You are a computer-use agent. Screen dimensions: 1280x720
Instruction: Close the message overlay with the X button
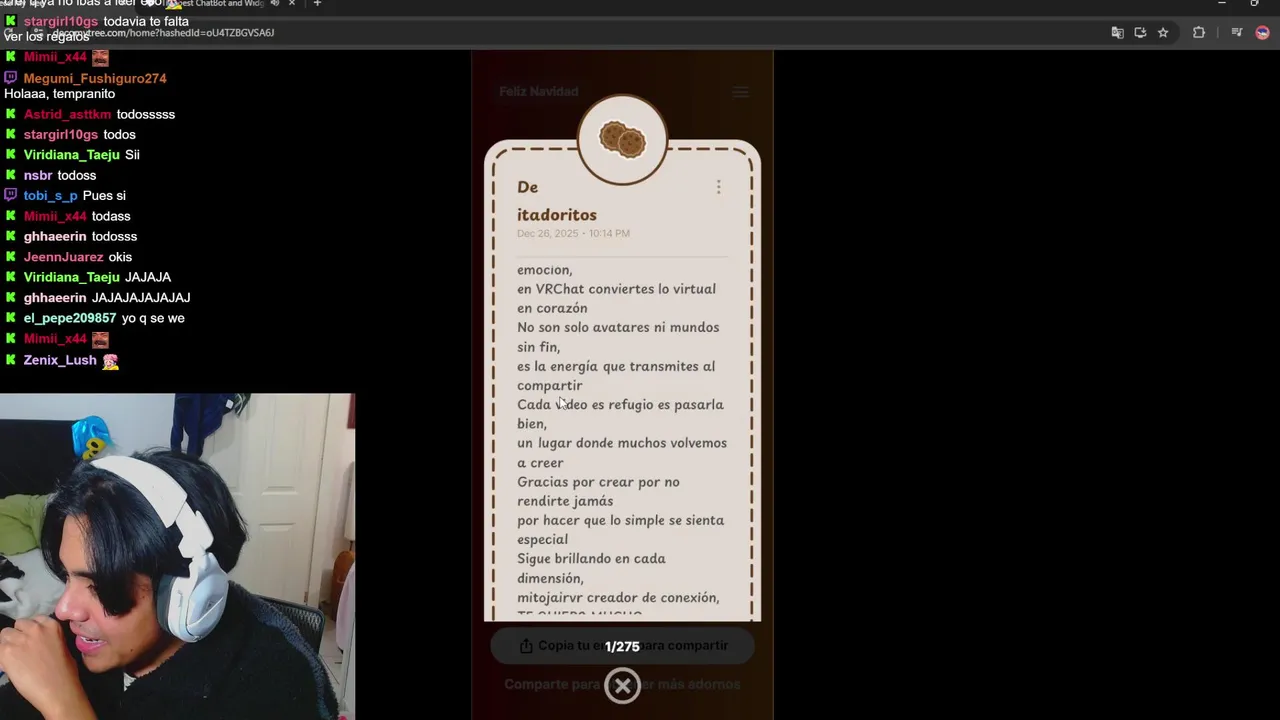[622, 686]
